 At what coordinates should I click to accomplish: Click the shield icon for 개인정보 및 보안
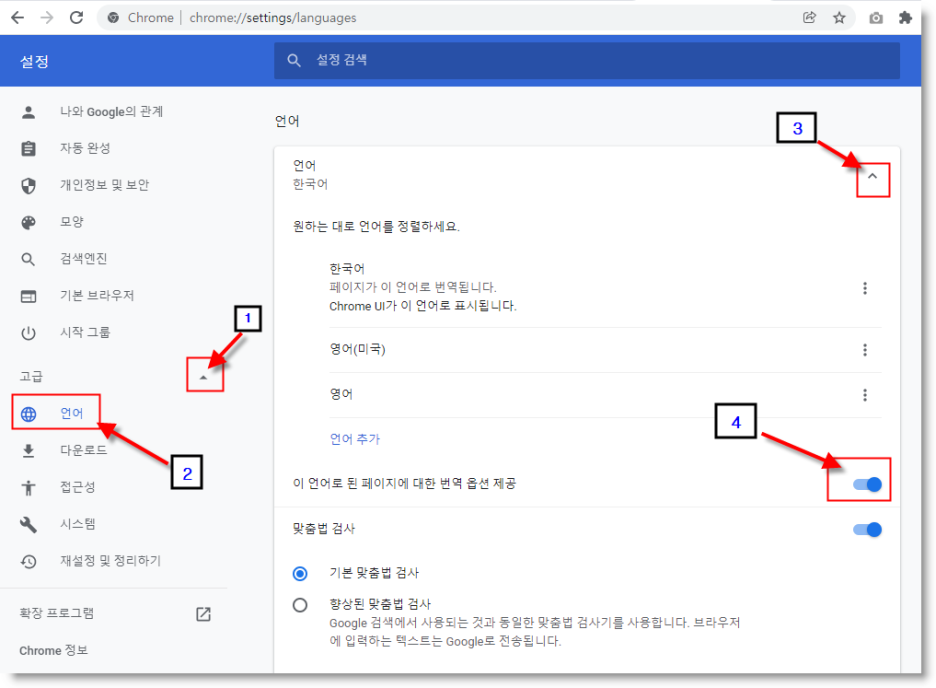(x=28, y=186)
